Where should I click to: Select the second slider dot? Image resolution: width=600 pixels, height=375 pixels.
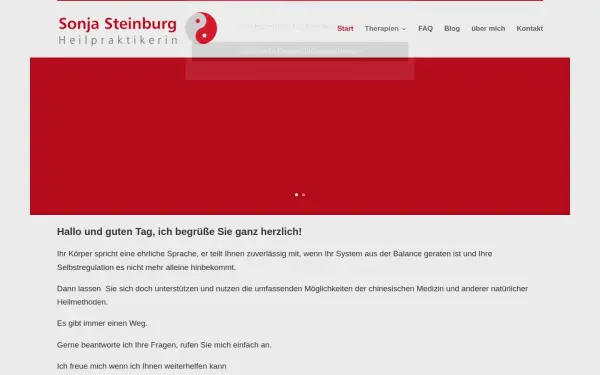click(x=303, y=195)
